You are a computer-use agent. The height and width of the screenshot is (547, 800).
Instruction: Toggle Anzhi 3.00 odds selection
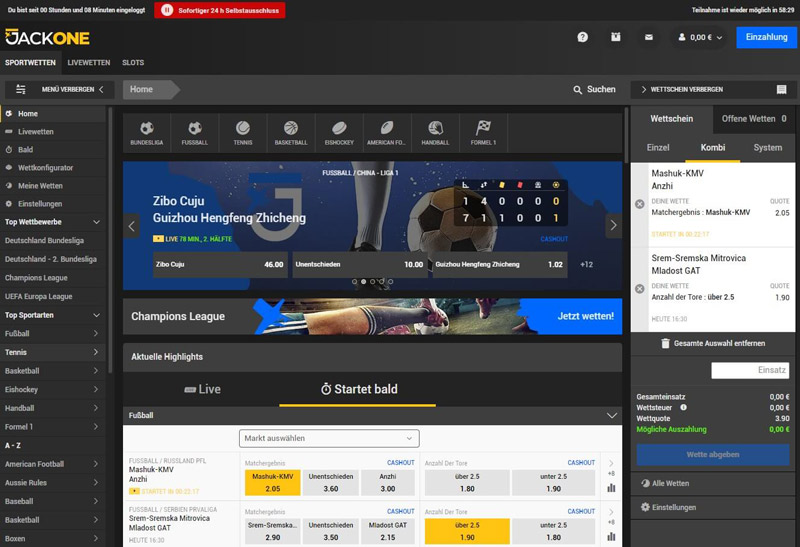point(388,483)
